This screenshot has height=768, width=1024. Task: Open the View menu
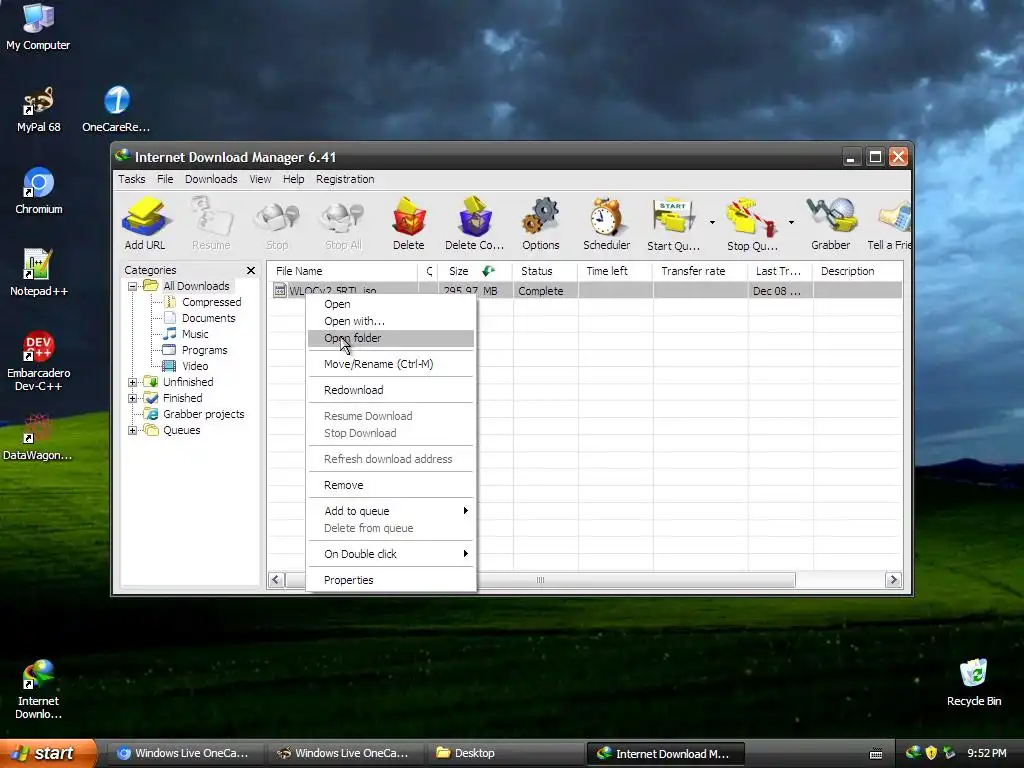pos(260,179)
